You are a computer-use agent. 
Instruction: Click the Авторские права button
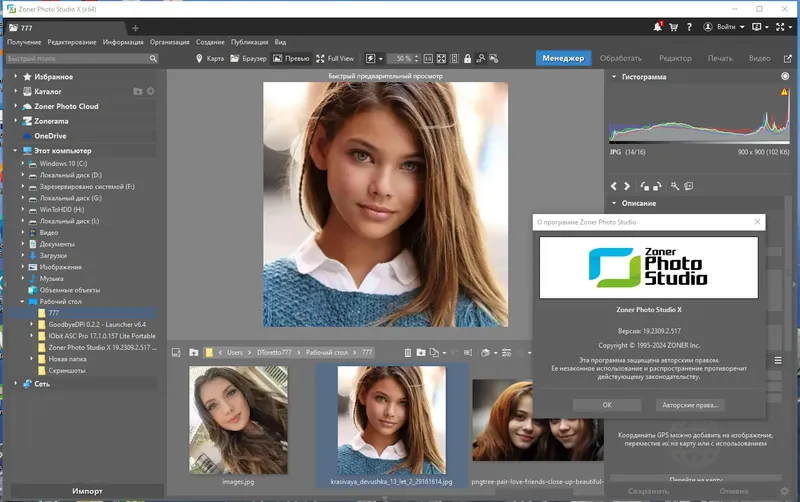click(689, 405)
